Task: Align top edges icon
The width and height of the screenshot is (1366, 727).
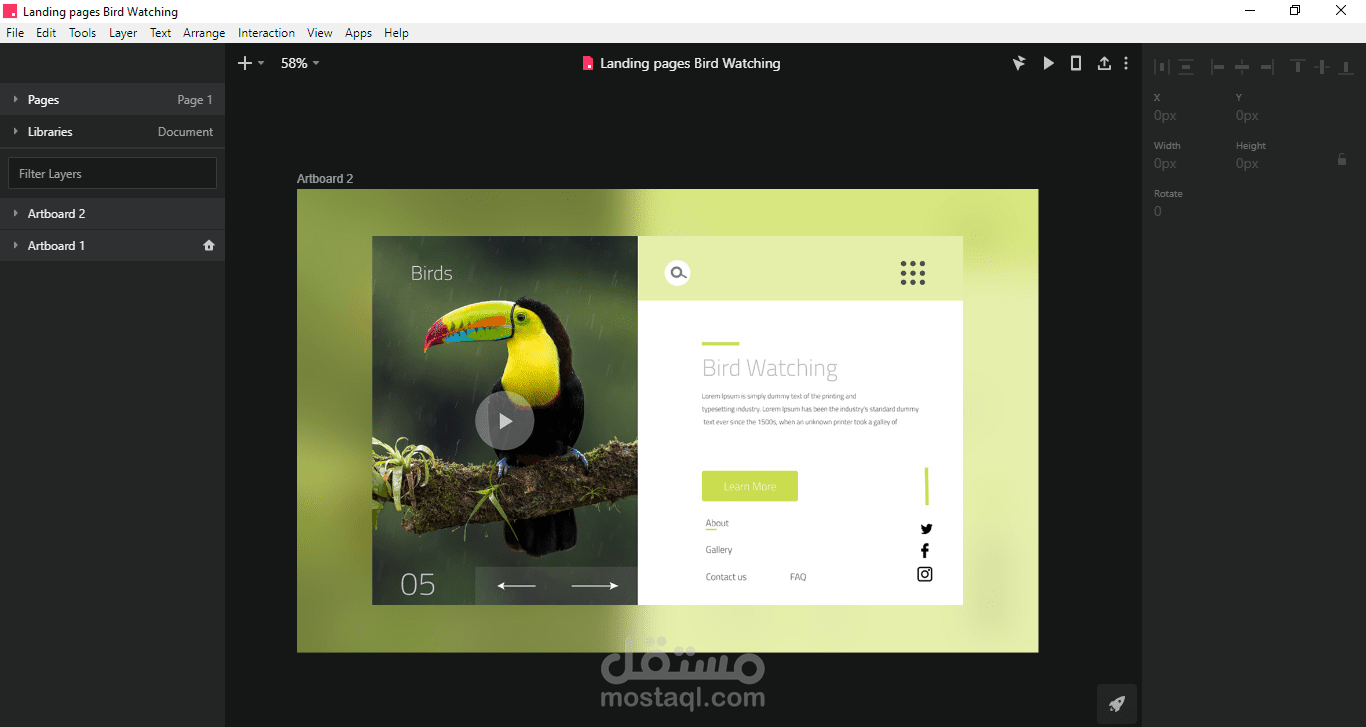Action: (x=1298, y=67)
